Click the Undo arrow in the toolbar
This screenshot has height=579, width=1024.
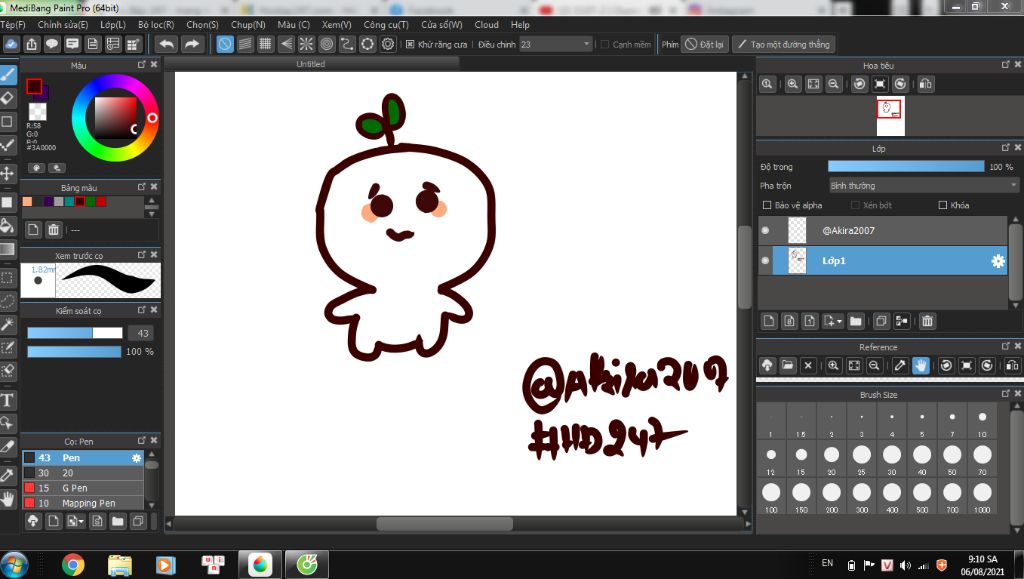click(167, 44)
